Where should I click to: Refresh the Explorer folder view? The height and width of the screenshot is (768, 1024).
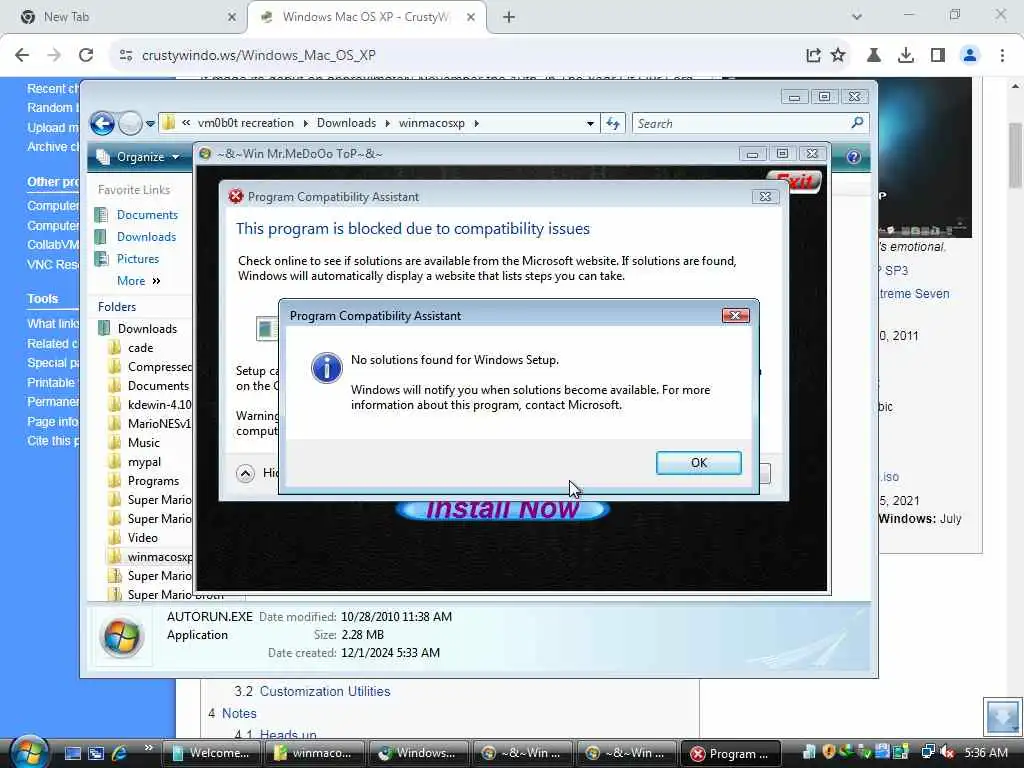tap(613, 123)
